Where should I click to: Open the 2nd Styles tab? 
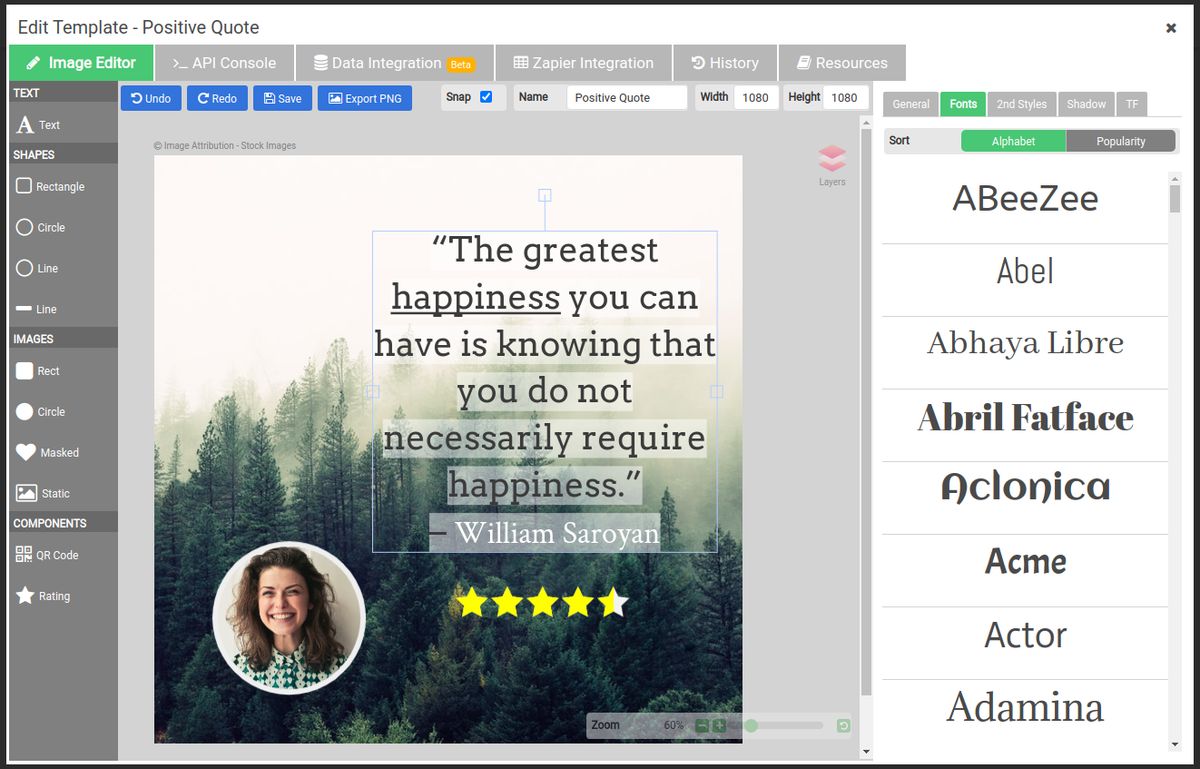(x=1021, y=104)
